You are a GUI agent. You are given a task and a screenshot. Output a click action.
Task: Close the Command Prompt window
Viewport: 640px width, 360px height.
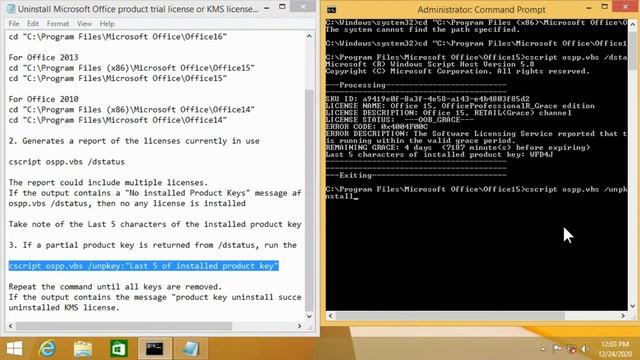[625, 7]
